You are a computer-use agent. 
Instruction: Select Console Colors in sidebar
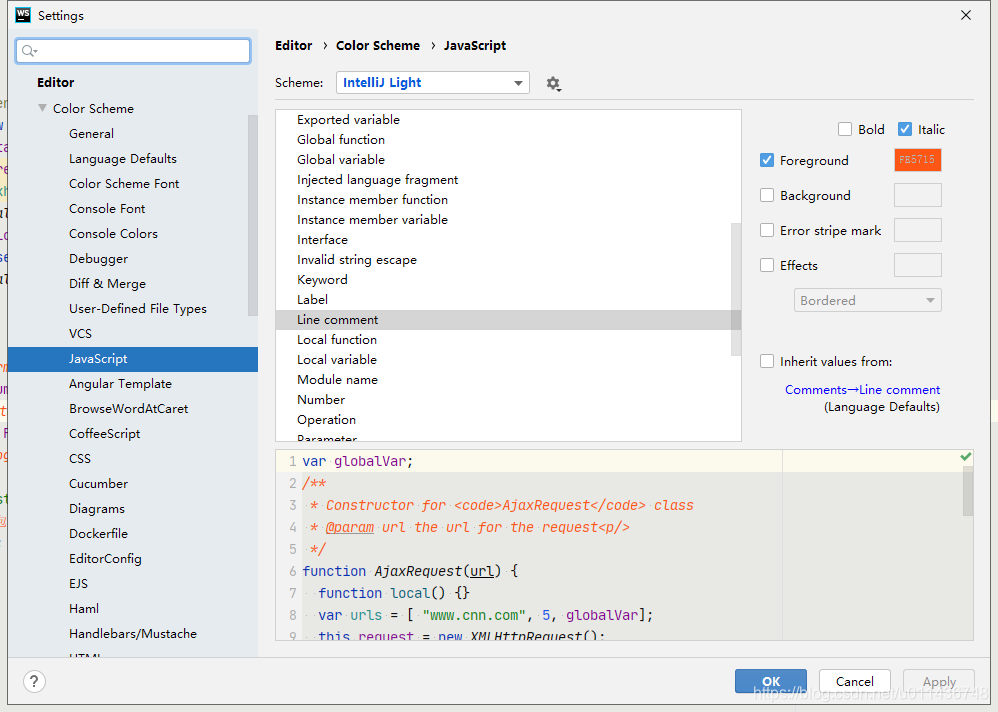[x=113, y=234]
